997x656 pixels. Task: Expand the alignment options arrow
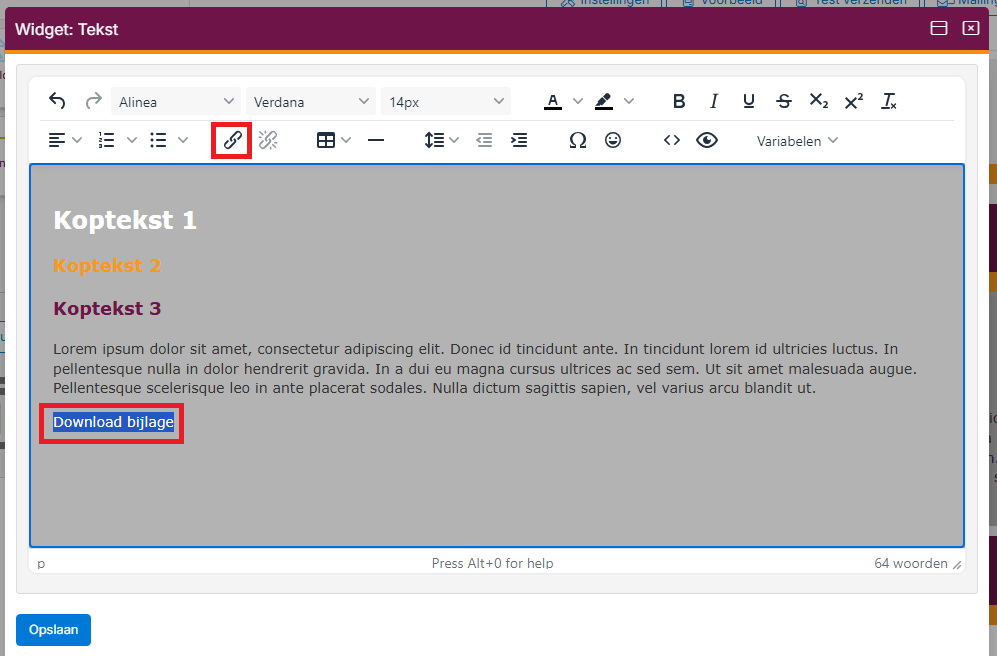(77, 140)
